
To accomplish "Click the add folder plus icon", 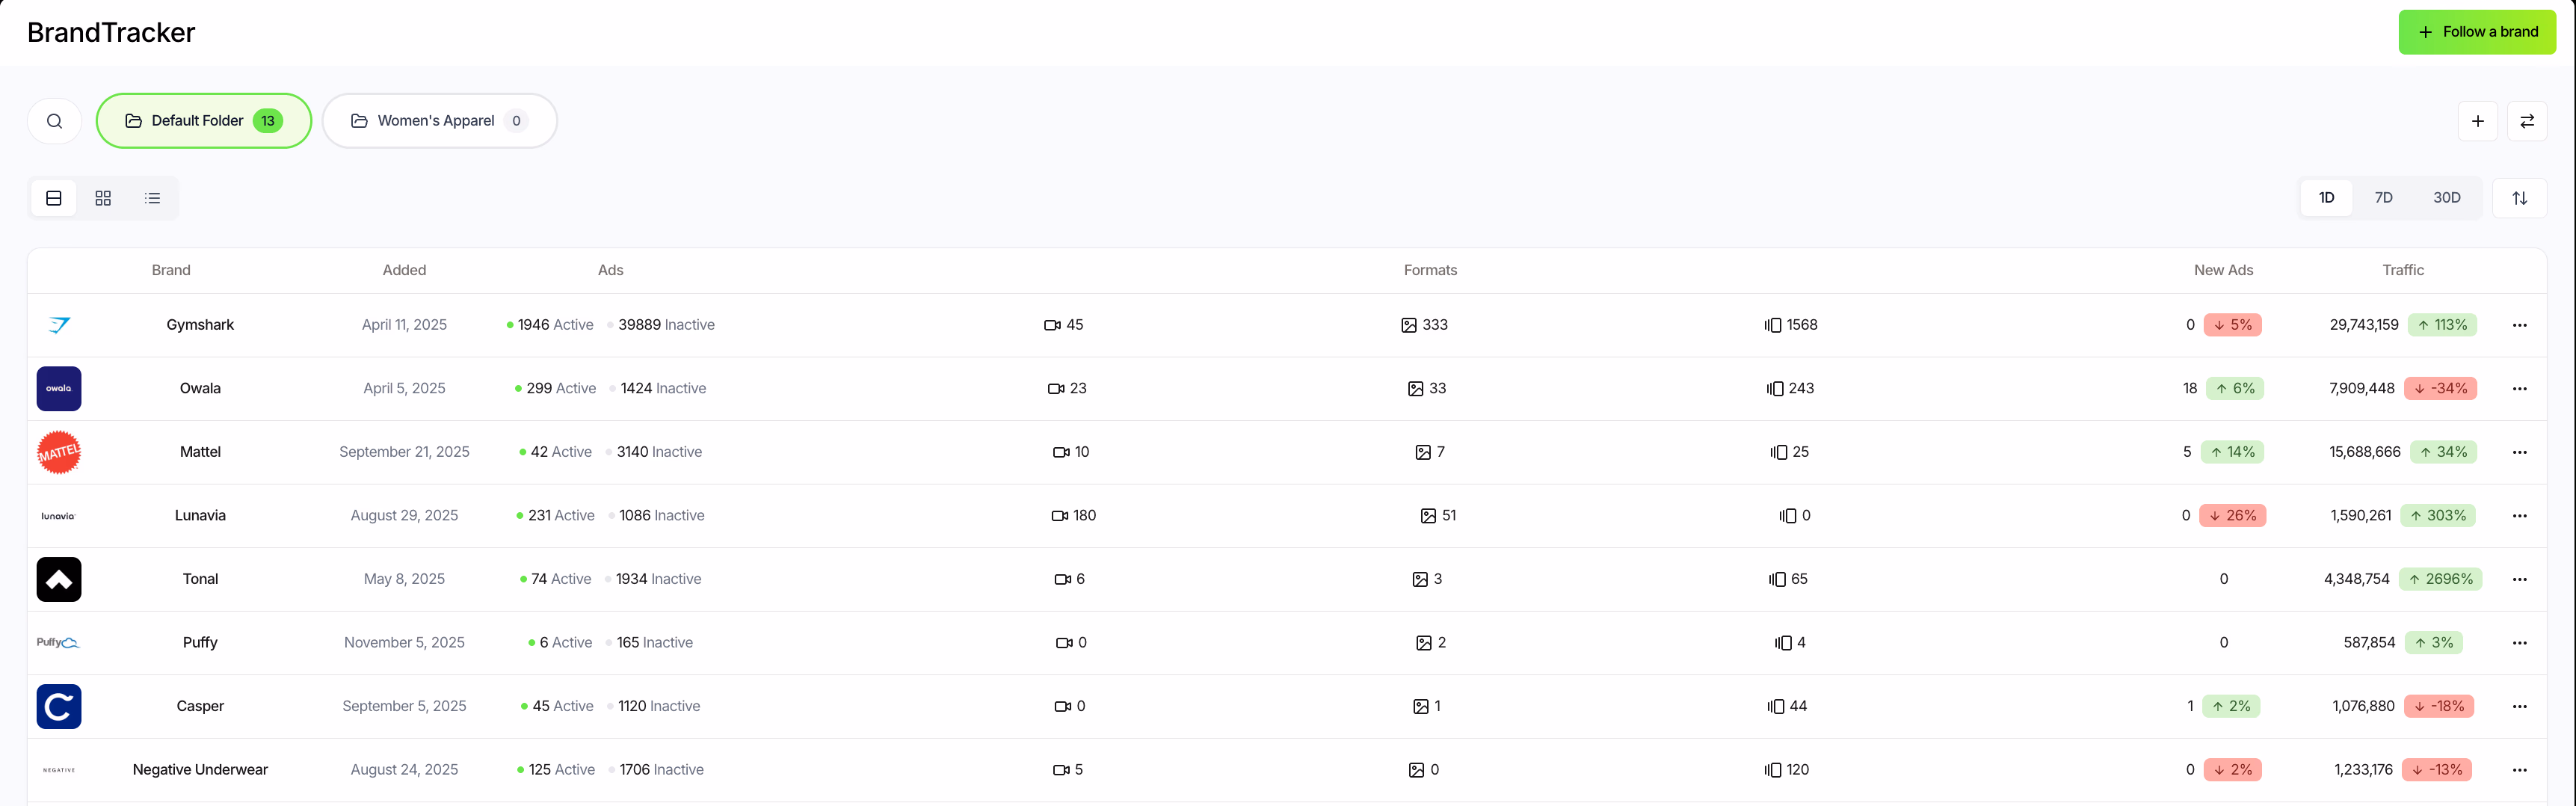I will pos(2478,120).
